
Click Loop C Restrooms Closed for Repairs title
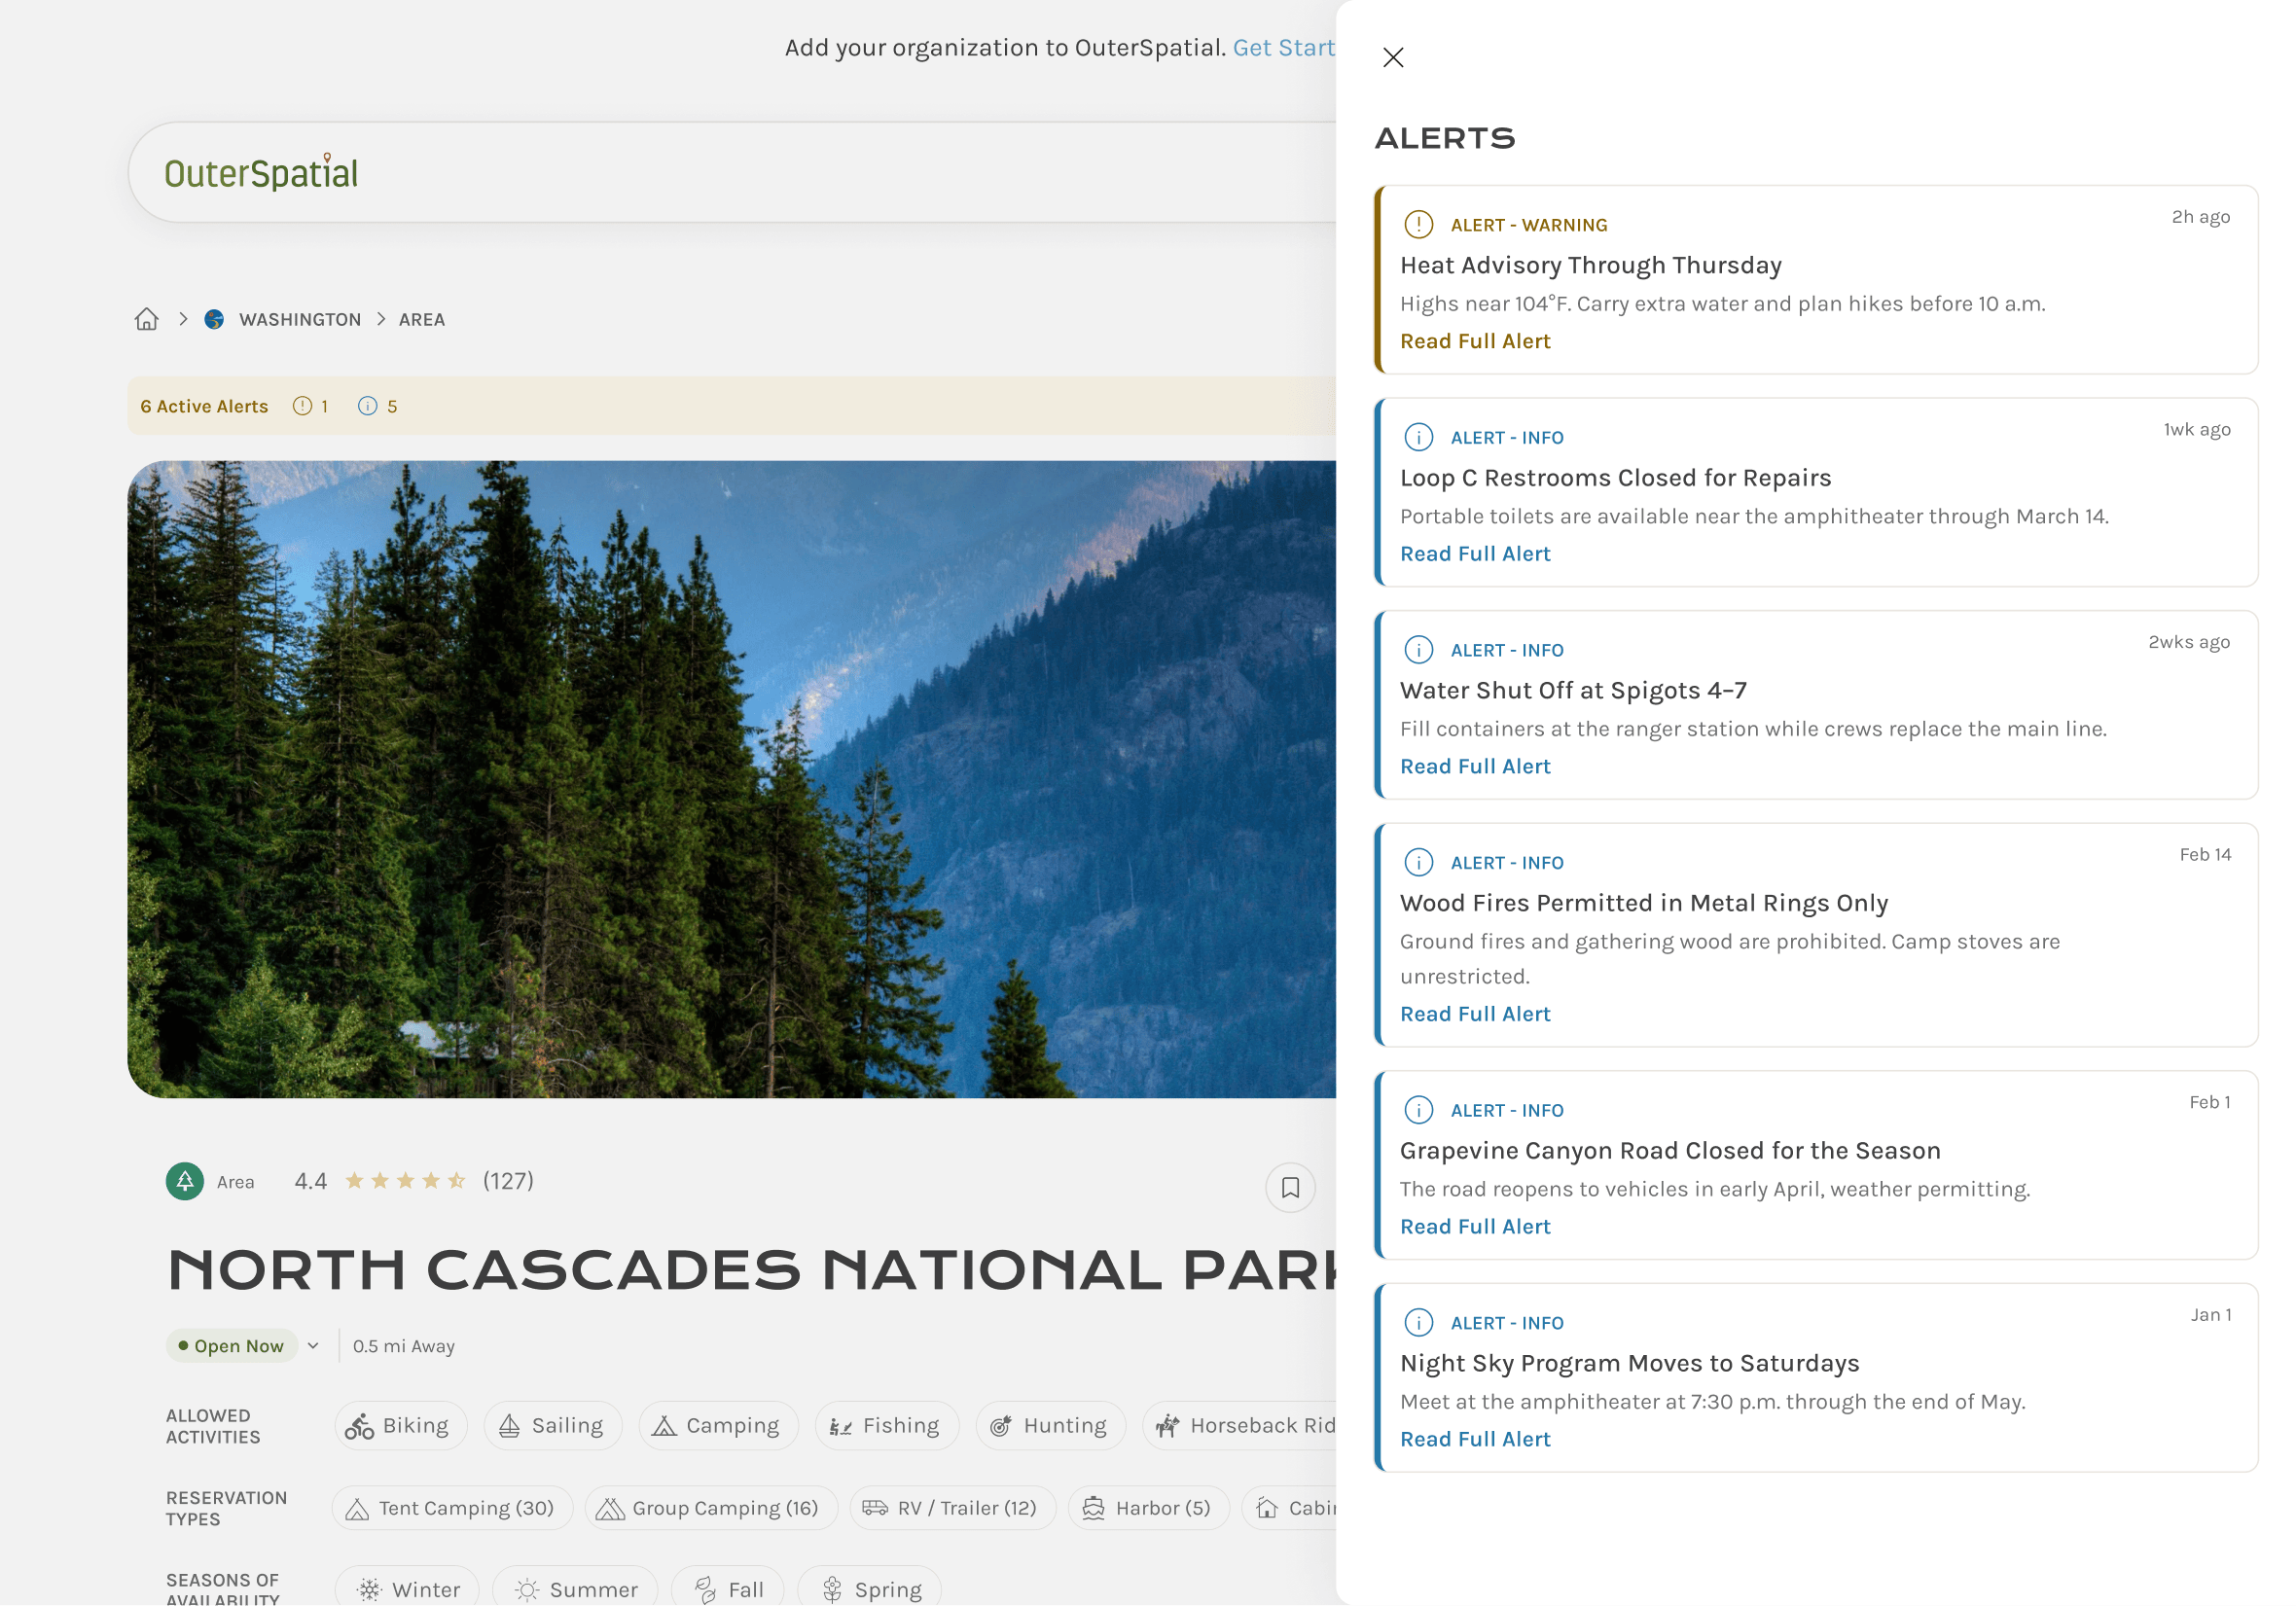click(1616, 478)
